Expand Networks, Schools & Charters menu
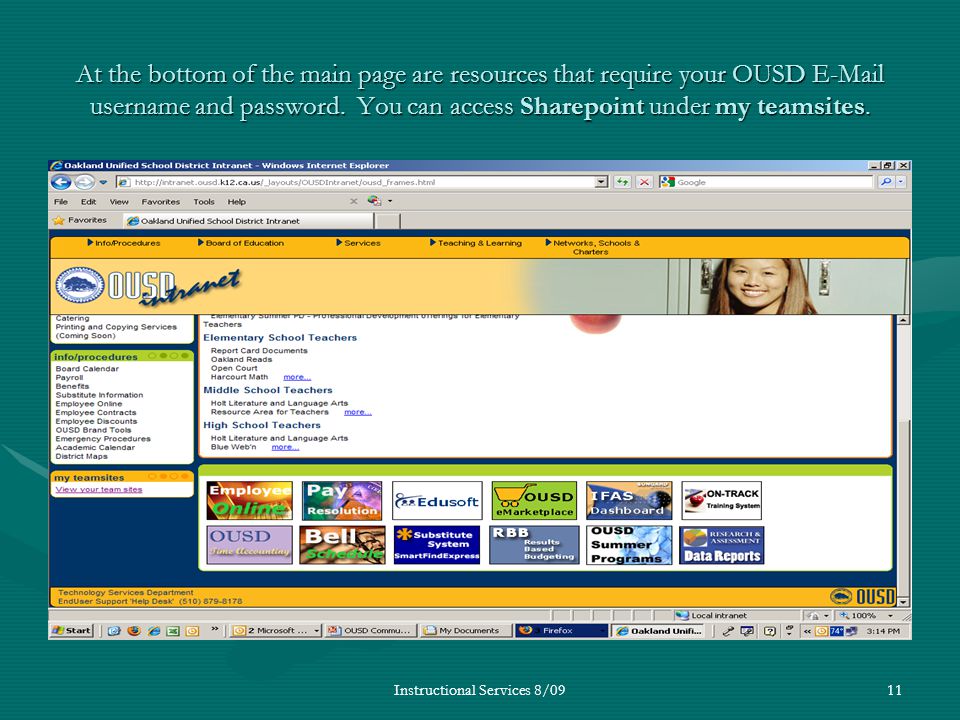 click(592, 247)
